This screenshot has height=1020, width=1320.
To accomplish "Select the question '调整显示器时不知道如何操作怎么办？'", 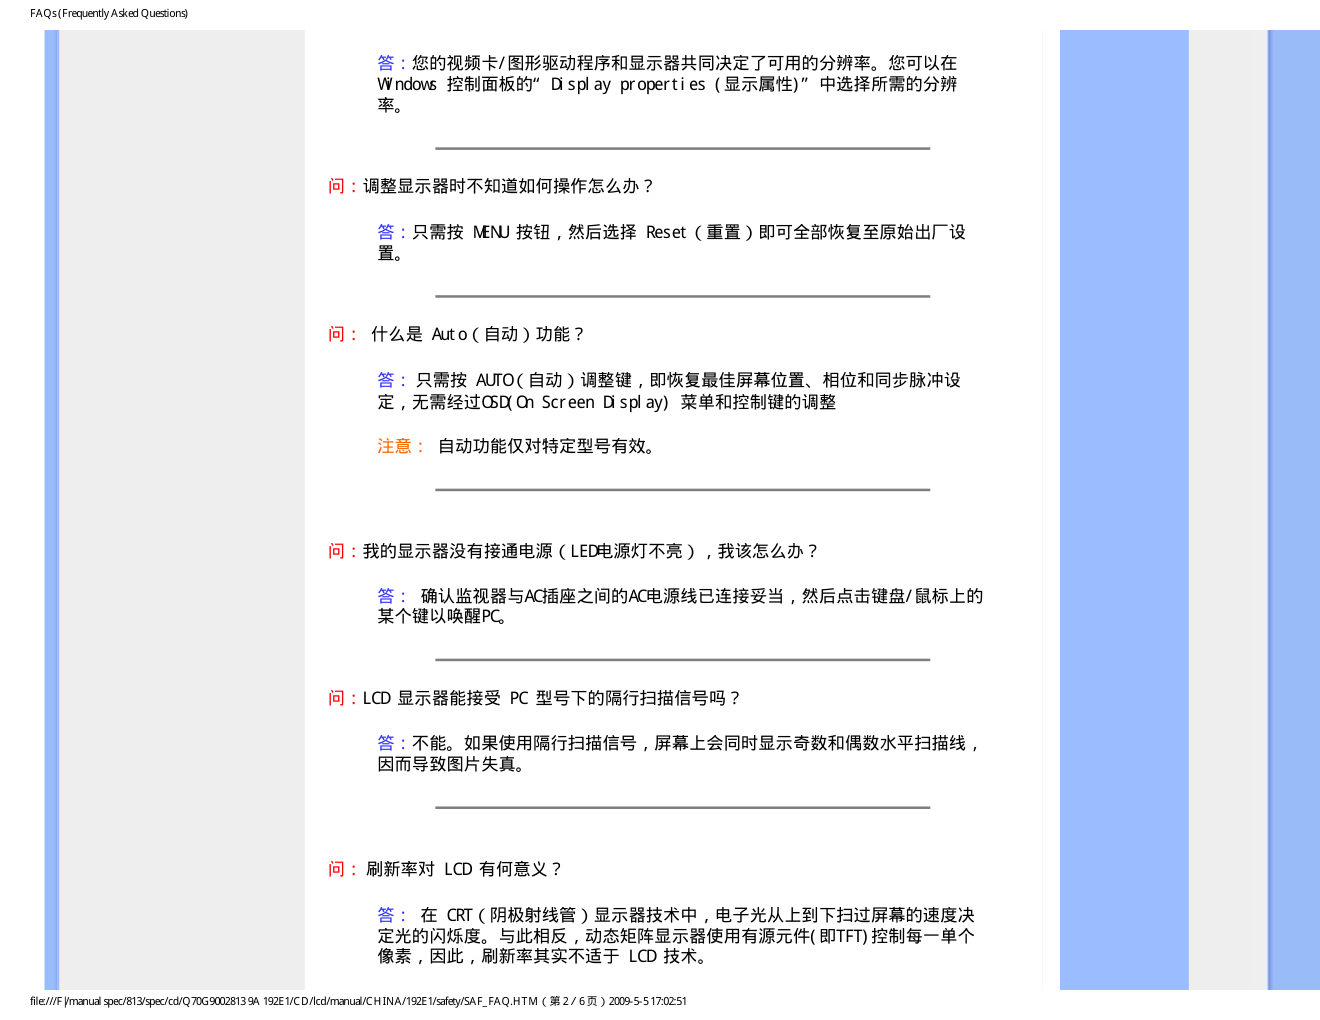I will pos(491,186).
